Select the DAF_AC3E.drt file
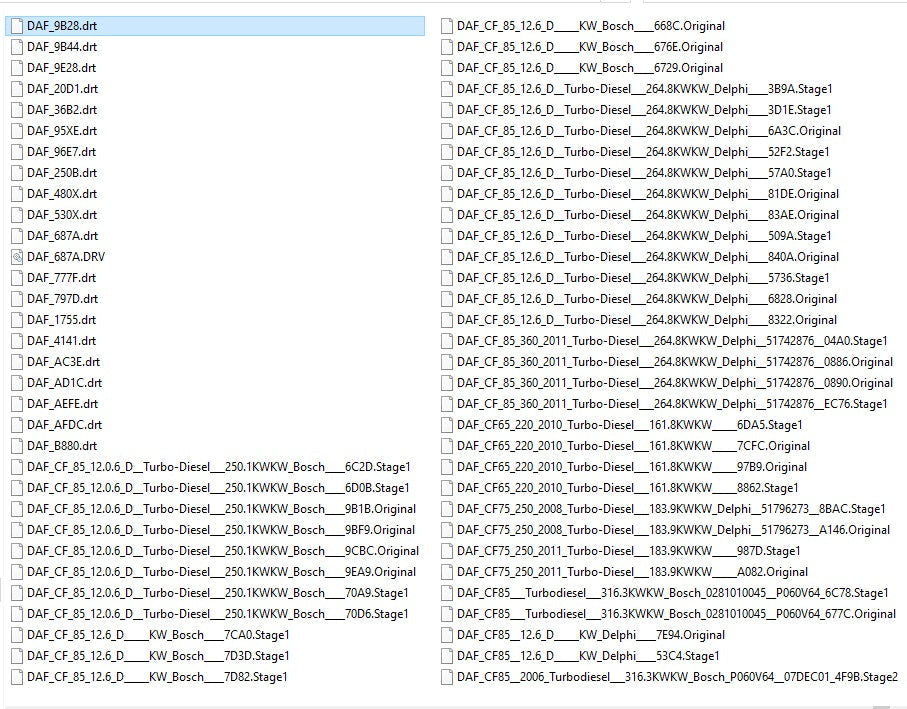907x709 pixels. coord(64,362)
